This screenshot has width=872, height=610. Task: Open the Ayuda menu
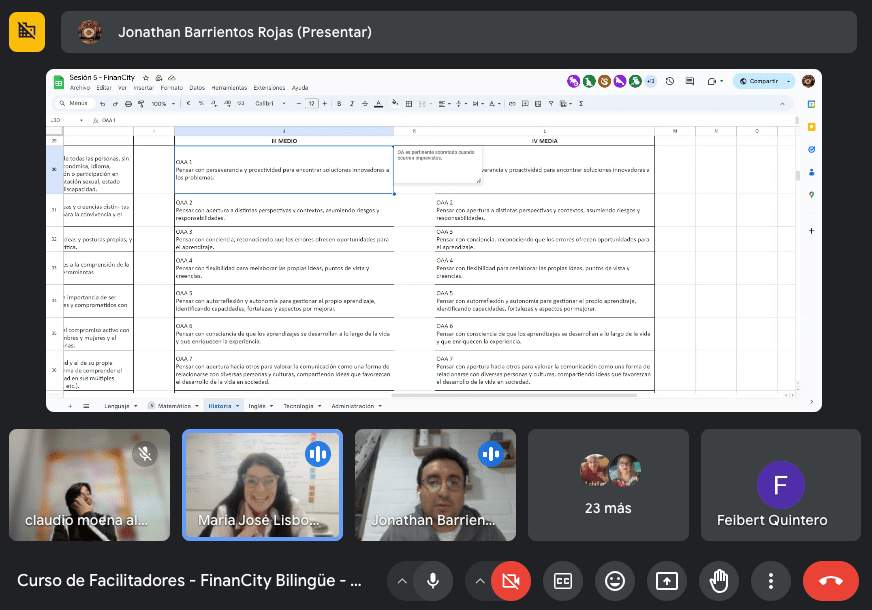[x=300, y=88]
